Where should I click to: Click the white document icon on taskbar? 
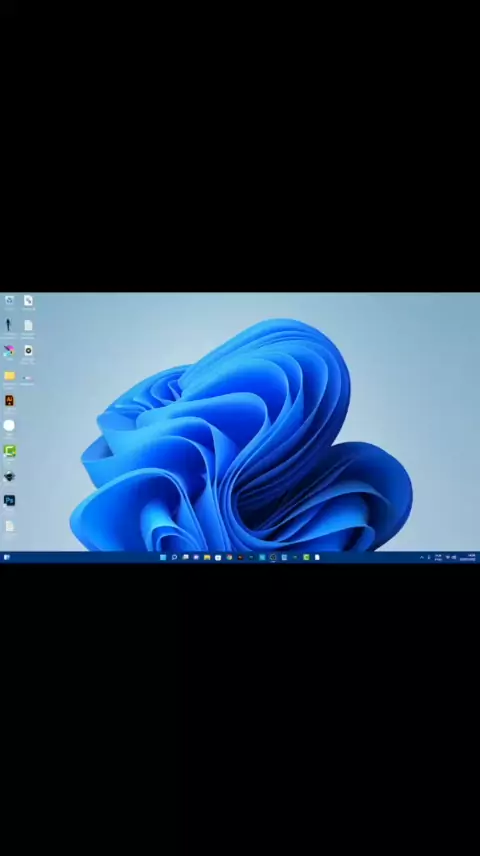click(x=317, y=557)
